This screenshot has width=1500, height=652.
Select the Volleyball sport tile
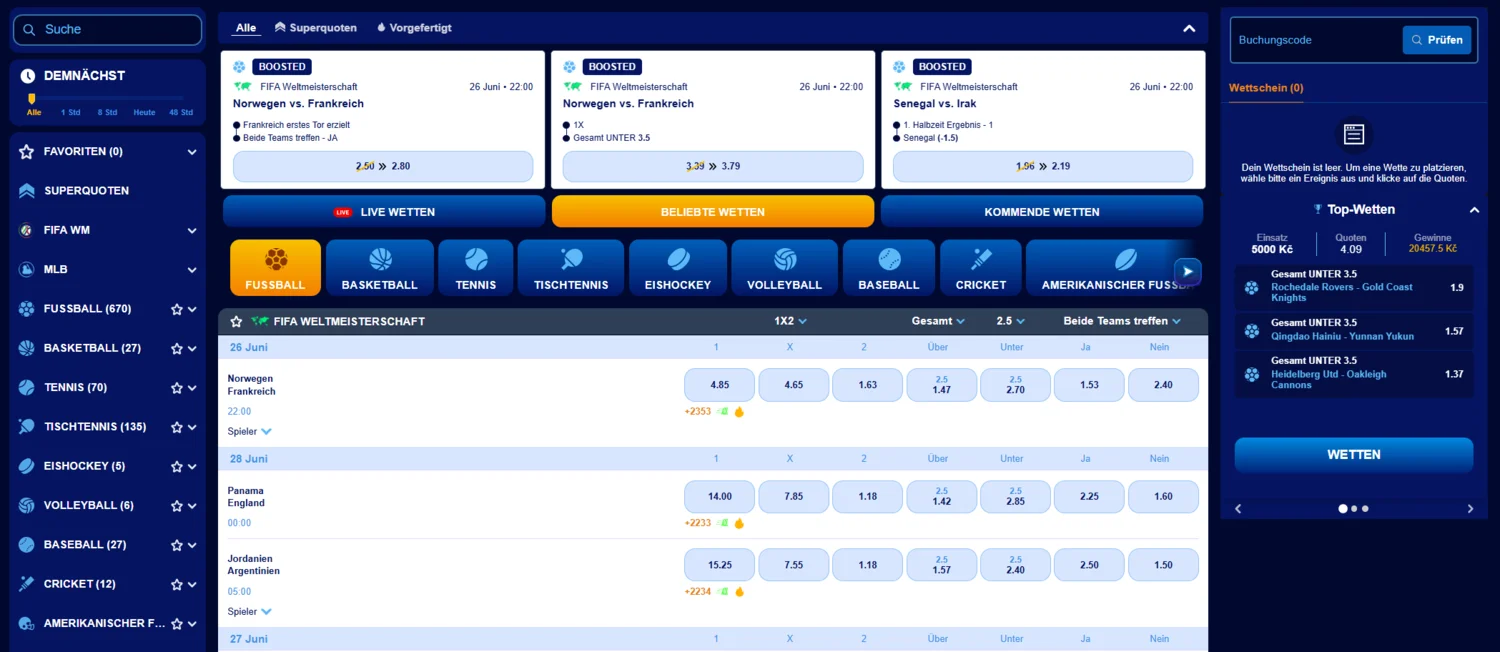tap(785, 268)
